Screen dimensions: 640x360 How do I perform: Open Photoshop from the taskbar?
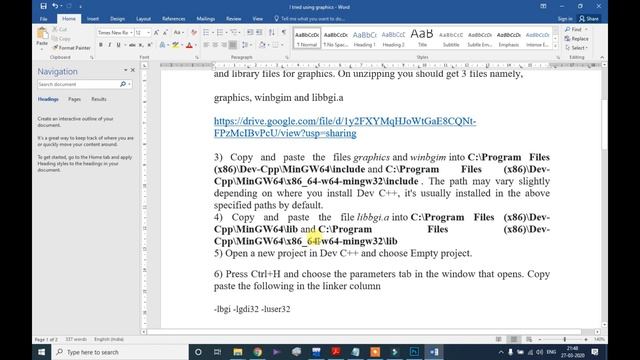[x=414, y=352]
